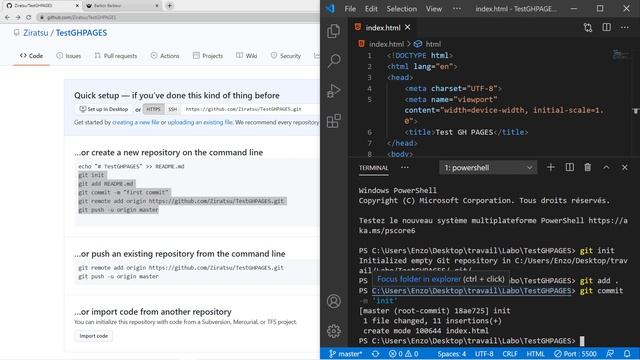The image size is (640, 360).
Task: Open terminal panel overflow ellipsis
Action: 404,167
